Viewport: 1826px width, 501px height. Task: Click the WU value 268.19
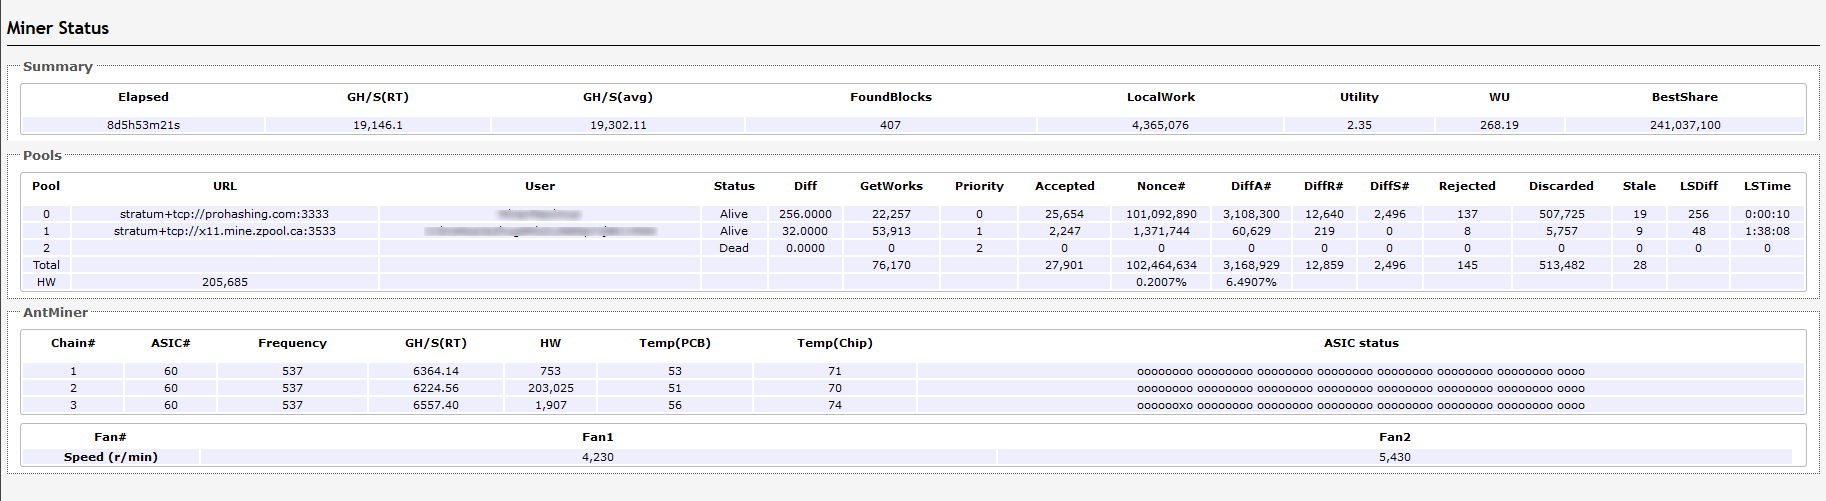click(x=1499, y=125)
